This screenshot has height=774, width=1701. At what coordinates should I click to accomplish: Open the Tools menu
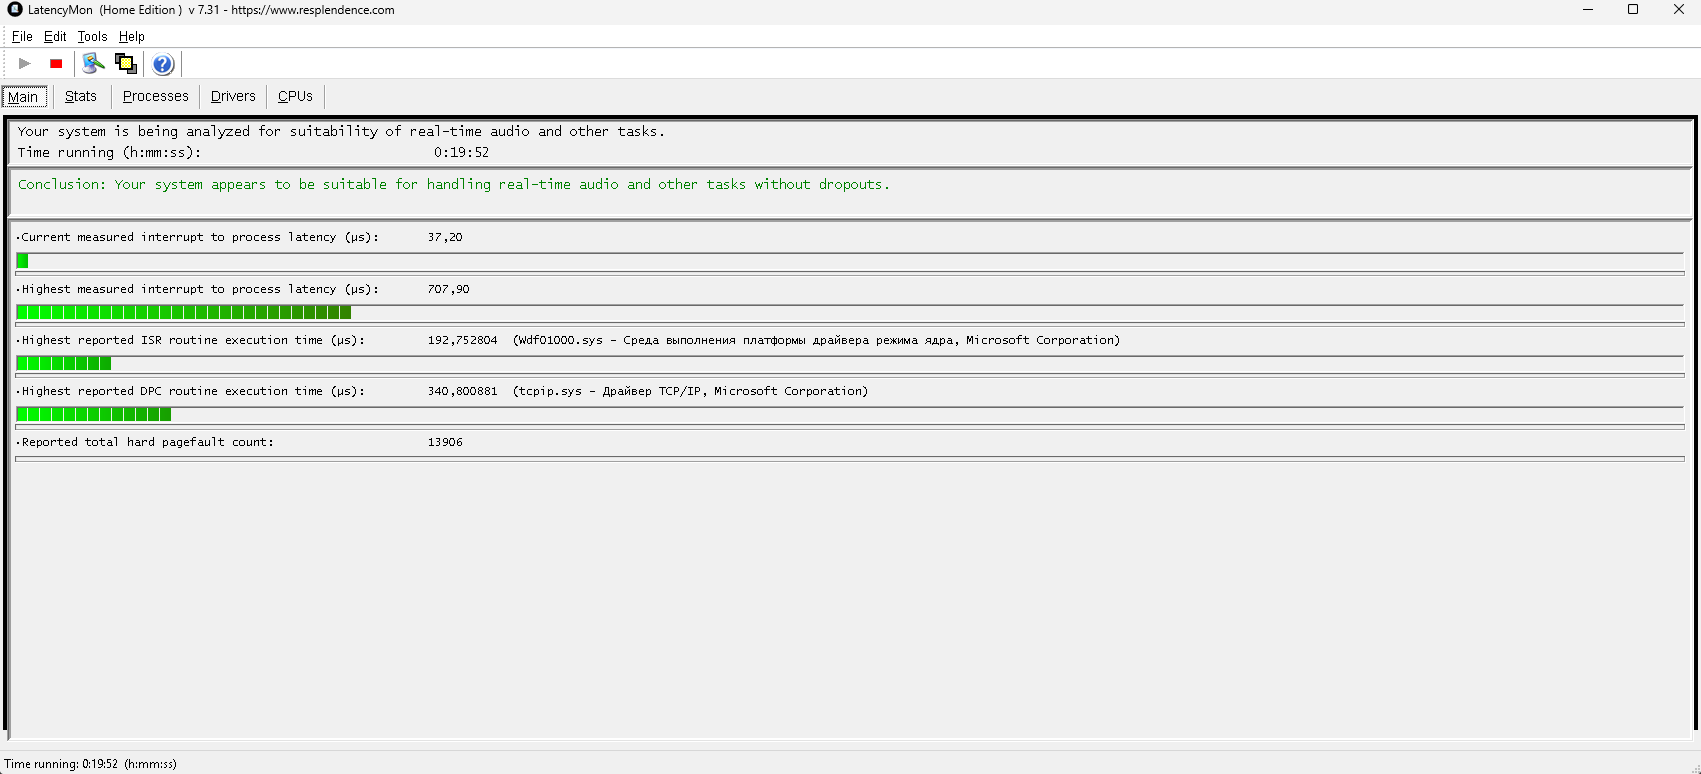[92, 36]
